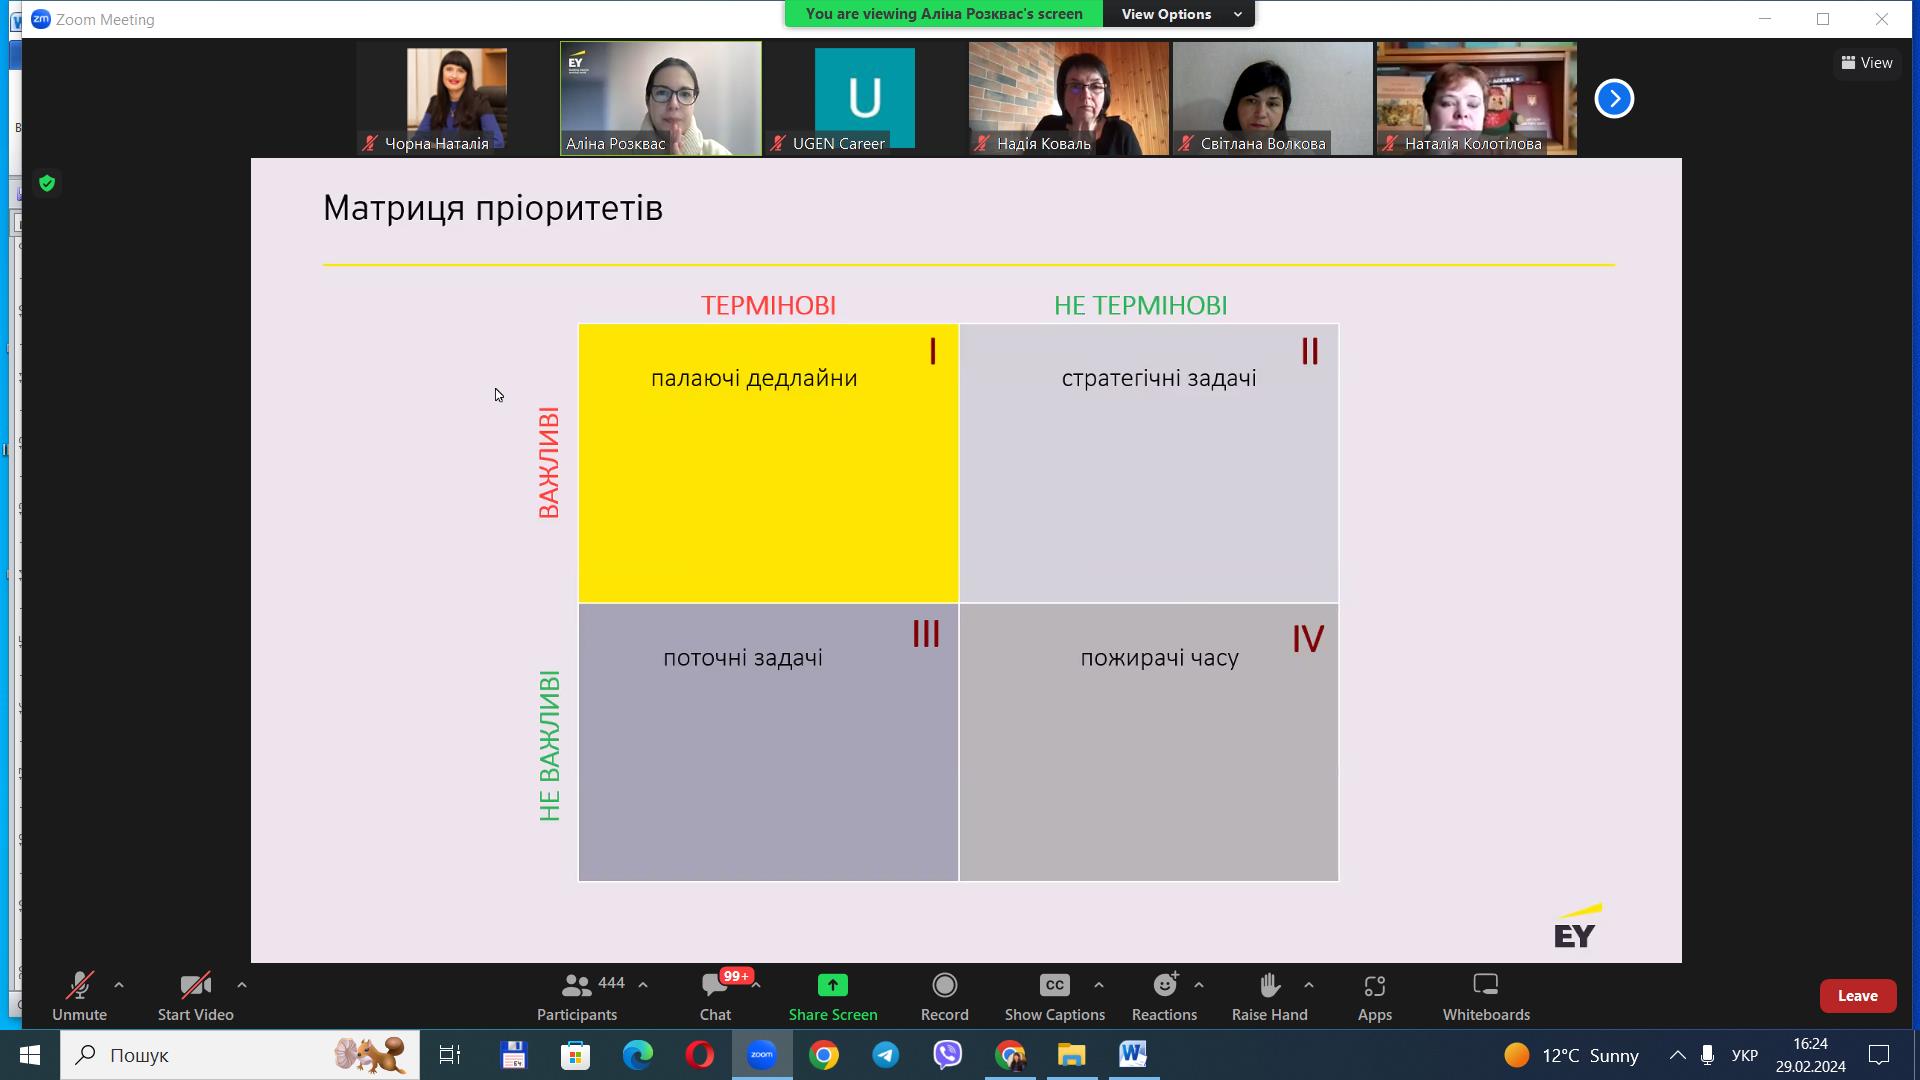Unmute the microphone
Screen dimensions: 1920x1080
[x=79, y=996]
